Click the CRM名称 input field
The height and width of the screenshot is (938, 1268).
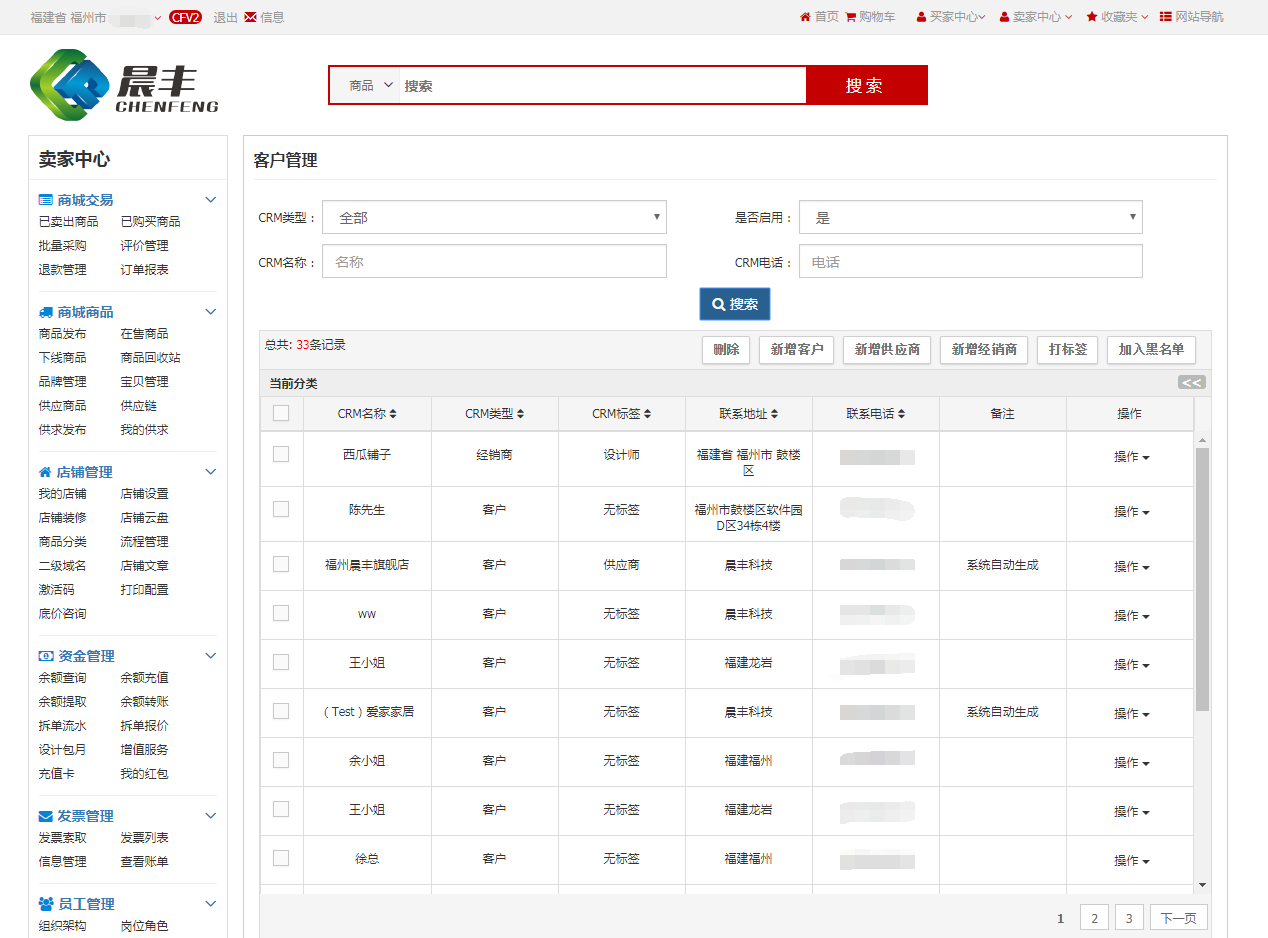(x=494, y=262)
